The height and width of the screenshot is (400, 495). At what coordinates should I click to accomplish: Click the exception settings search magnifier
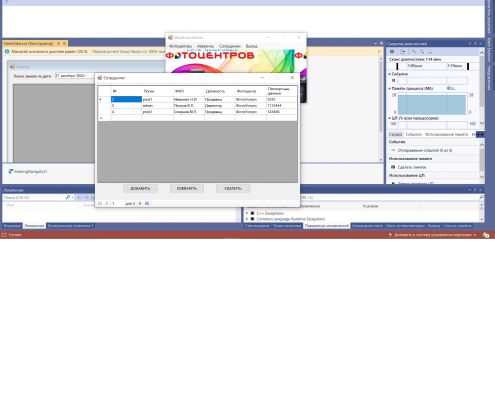(481, 197)
